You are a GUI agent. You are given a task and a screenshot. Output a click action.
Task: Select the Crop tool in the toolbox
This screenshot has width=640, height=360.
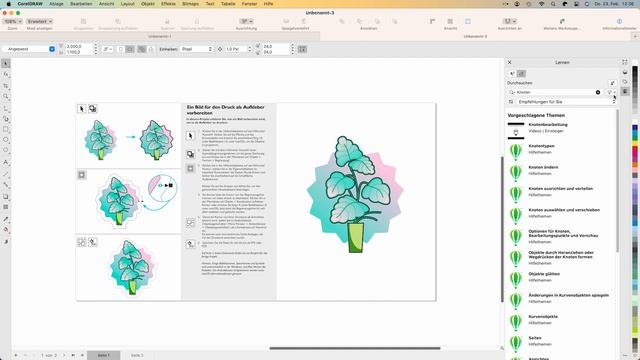[x=6, y=86]
